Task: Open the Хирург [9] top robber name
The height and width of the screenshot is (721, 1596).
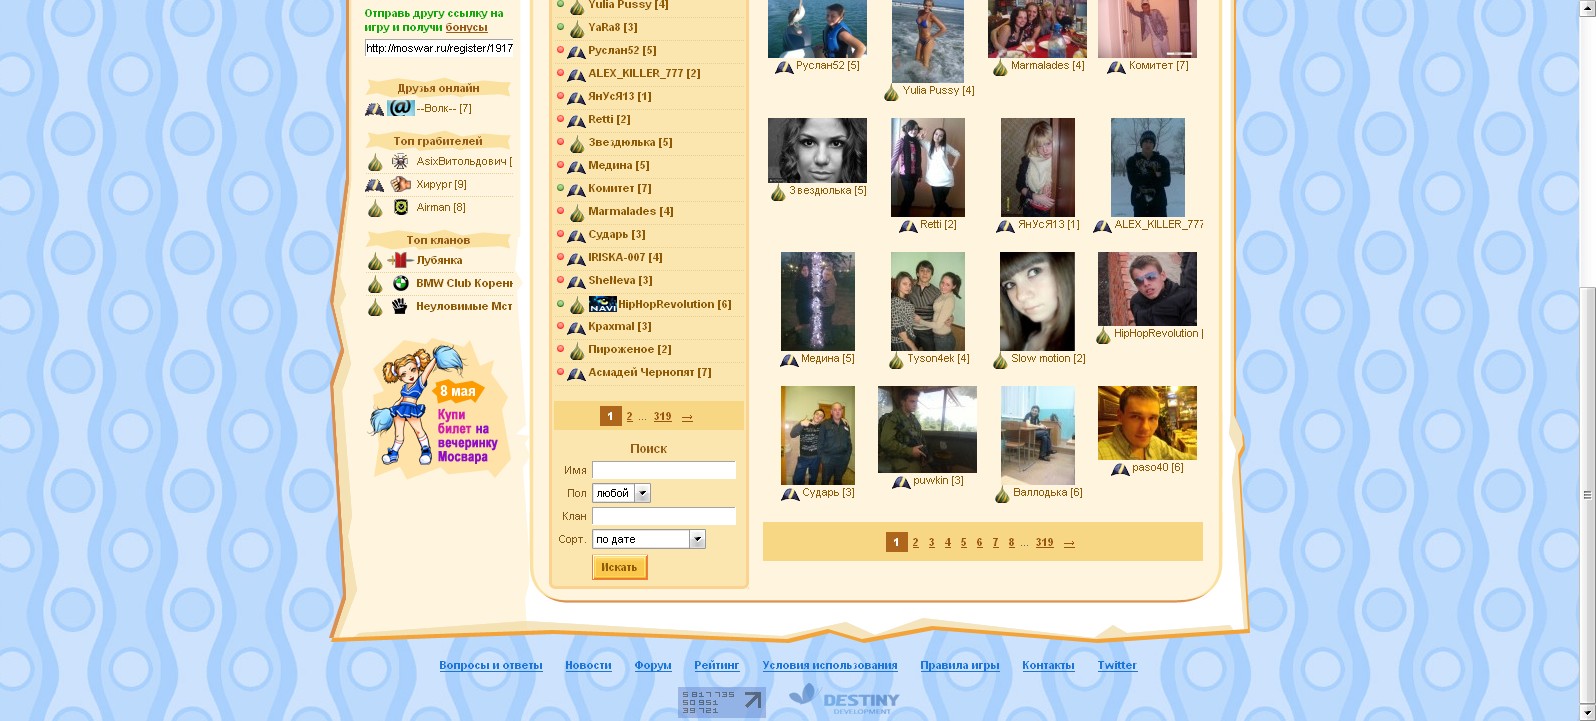Action: pos(441,184)
